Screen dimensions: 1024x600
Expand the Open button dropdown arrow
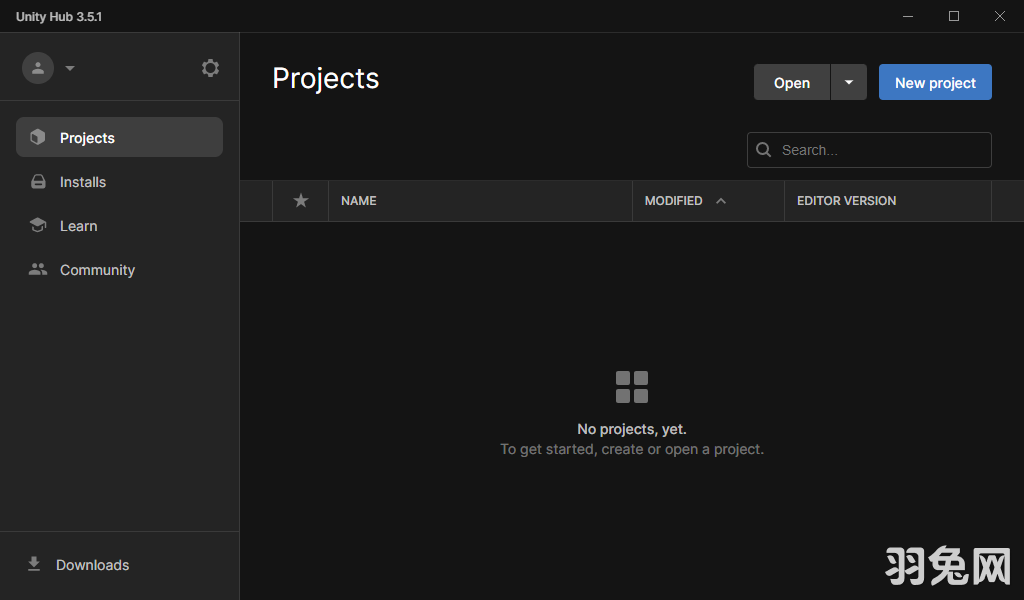tap(849, 83)
